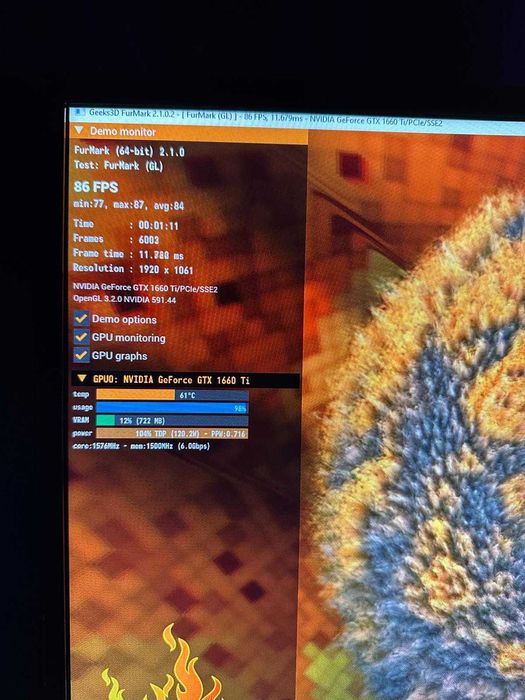Viewport: 525px width, 700px height.
Task: Click the GPU temp bar showing 61°C
Action: [x=172, y=395]
